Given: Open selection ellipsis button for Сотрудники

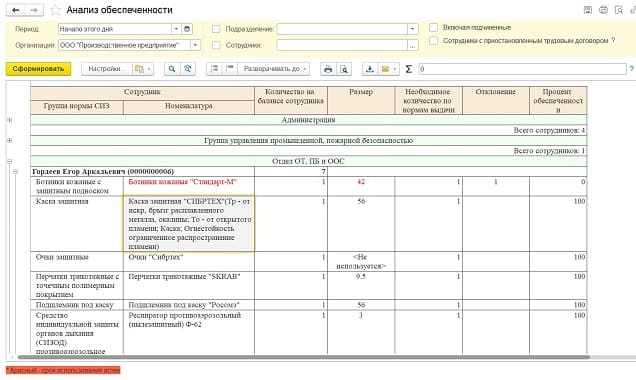Looking at the screenshot, I should 413,45.
